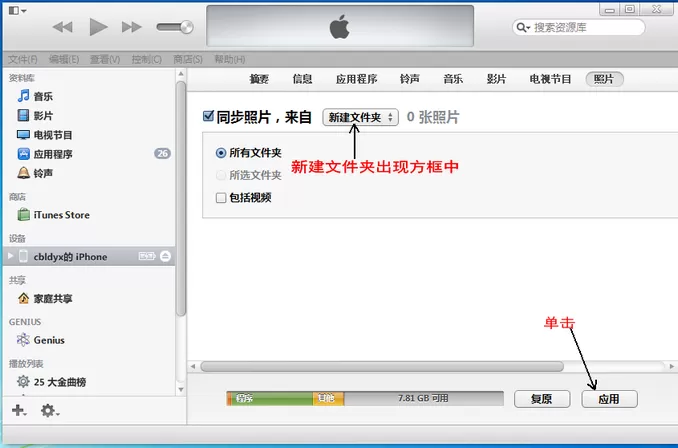Select 音乐 music note icon in sidebar

click(23, 96)
